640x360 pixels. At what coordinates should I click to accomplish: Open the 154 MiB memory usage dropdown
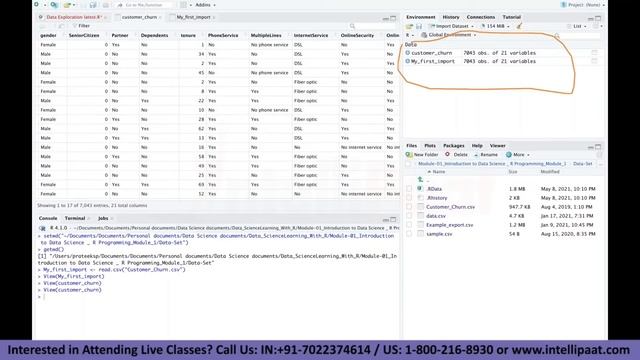[495, 26]
